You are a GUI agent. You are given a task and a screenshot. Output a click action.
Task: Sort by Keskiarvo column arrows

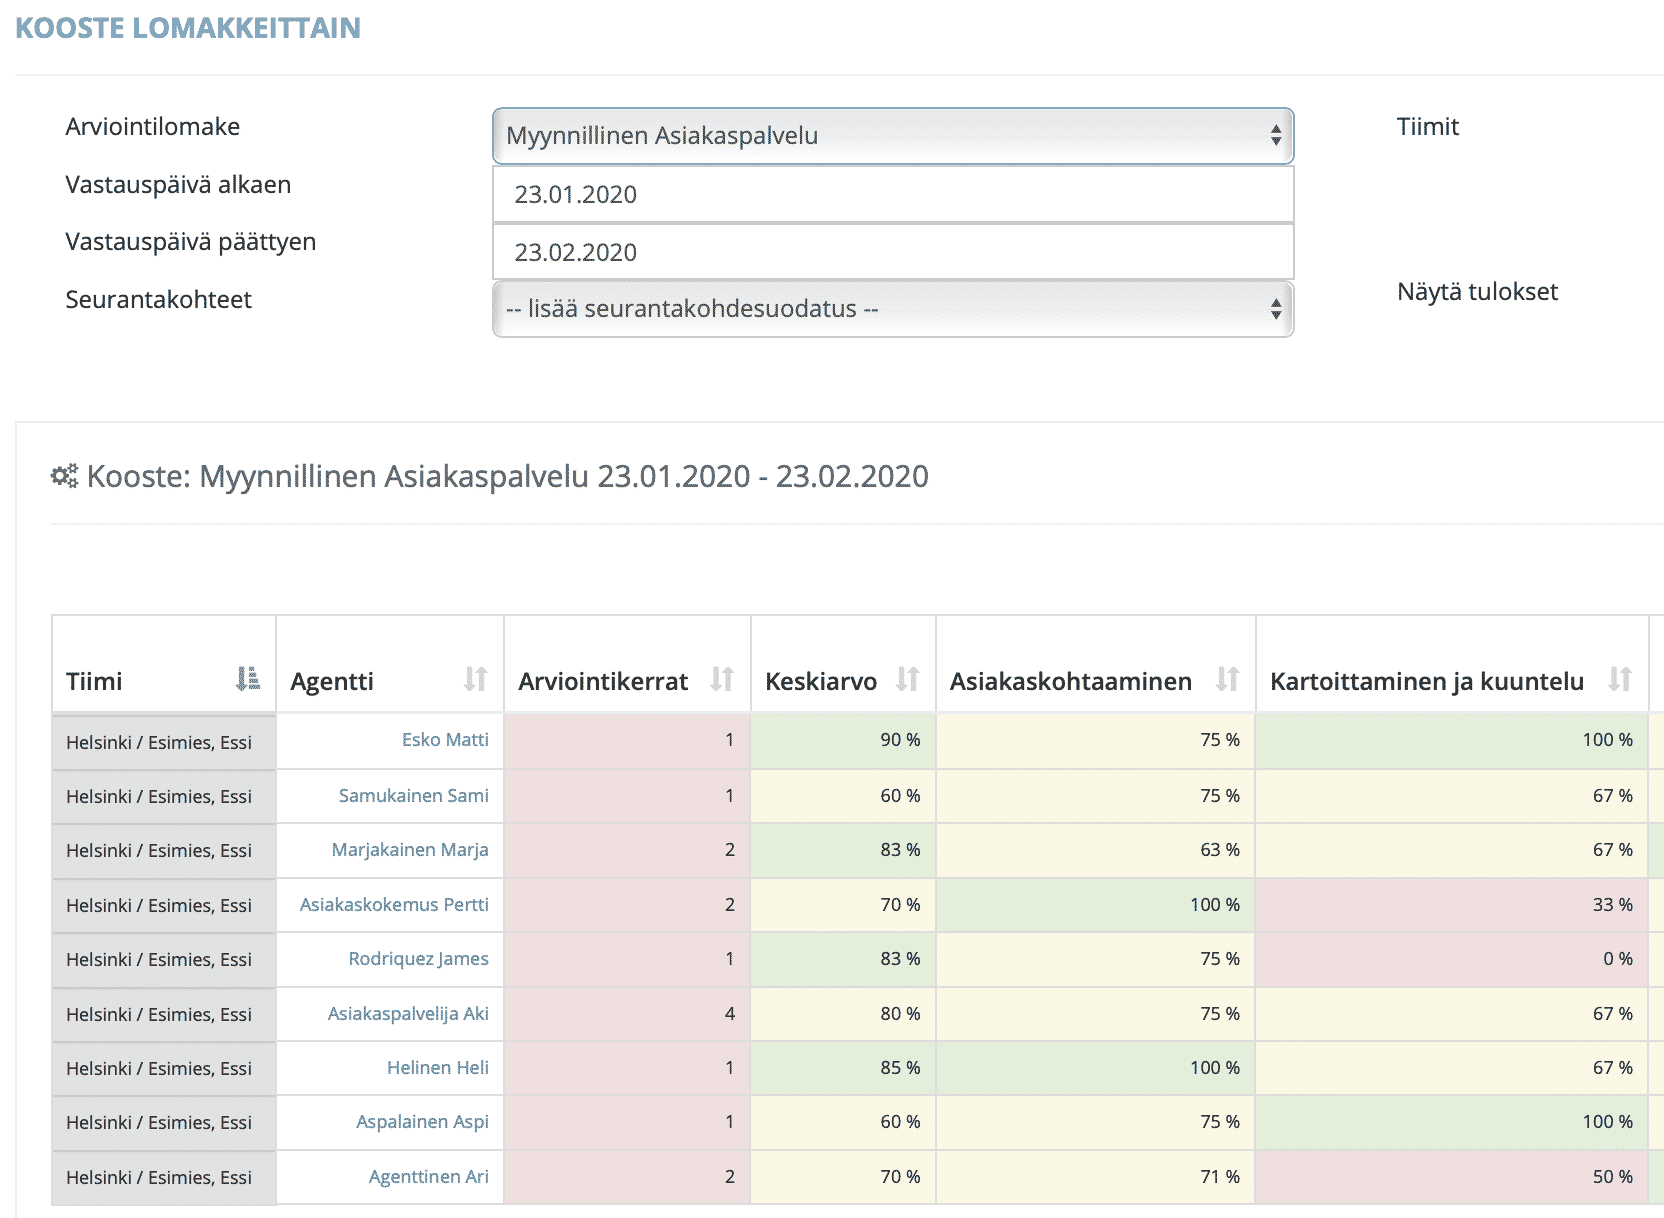coord(907,679)
